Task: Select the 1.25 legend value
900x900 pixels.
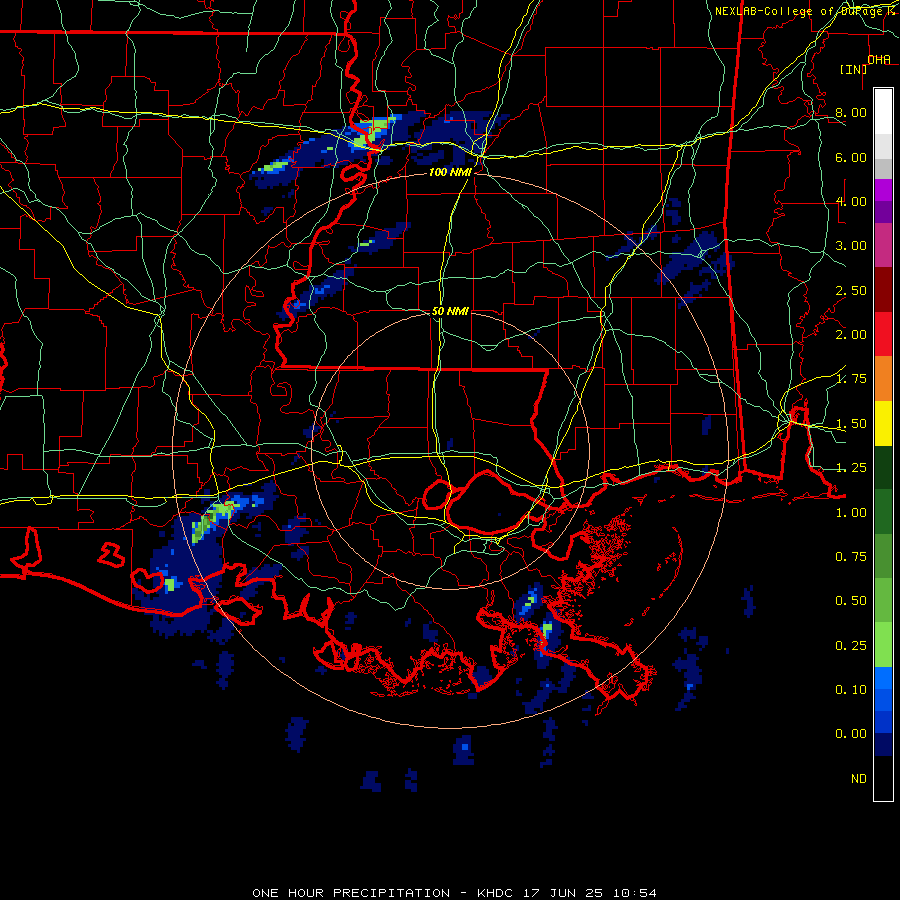Action: (x=851, y=468)
